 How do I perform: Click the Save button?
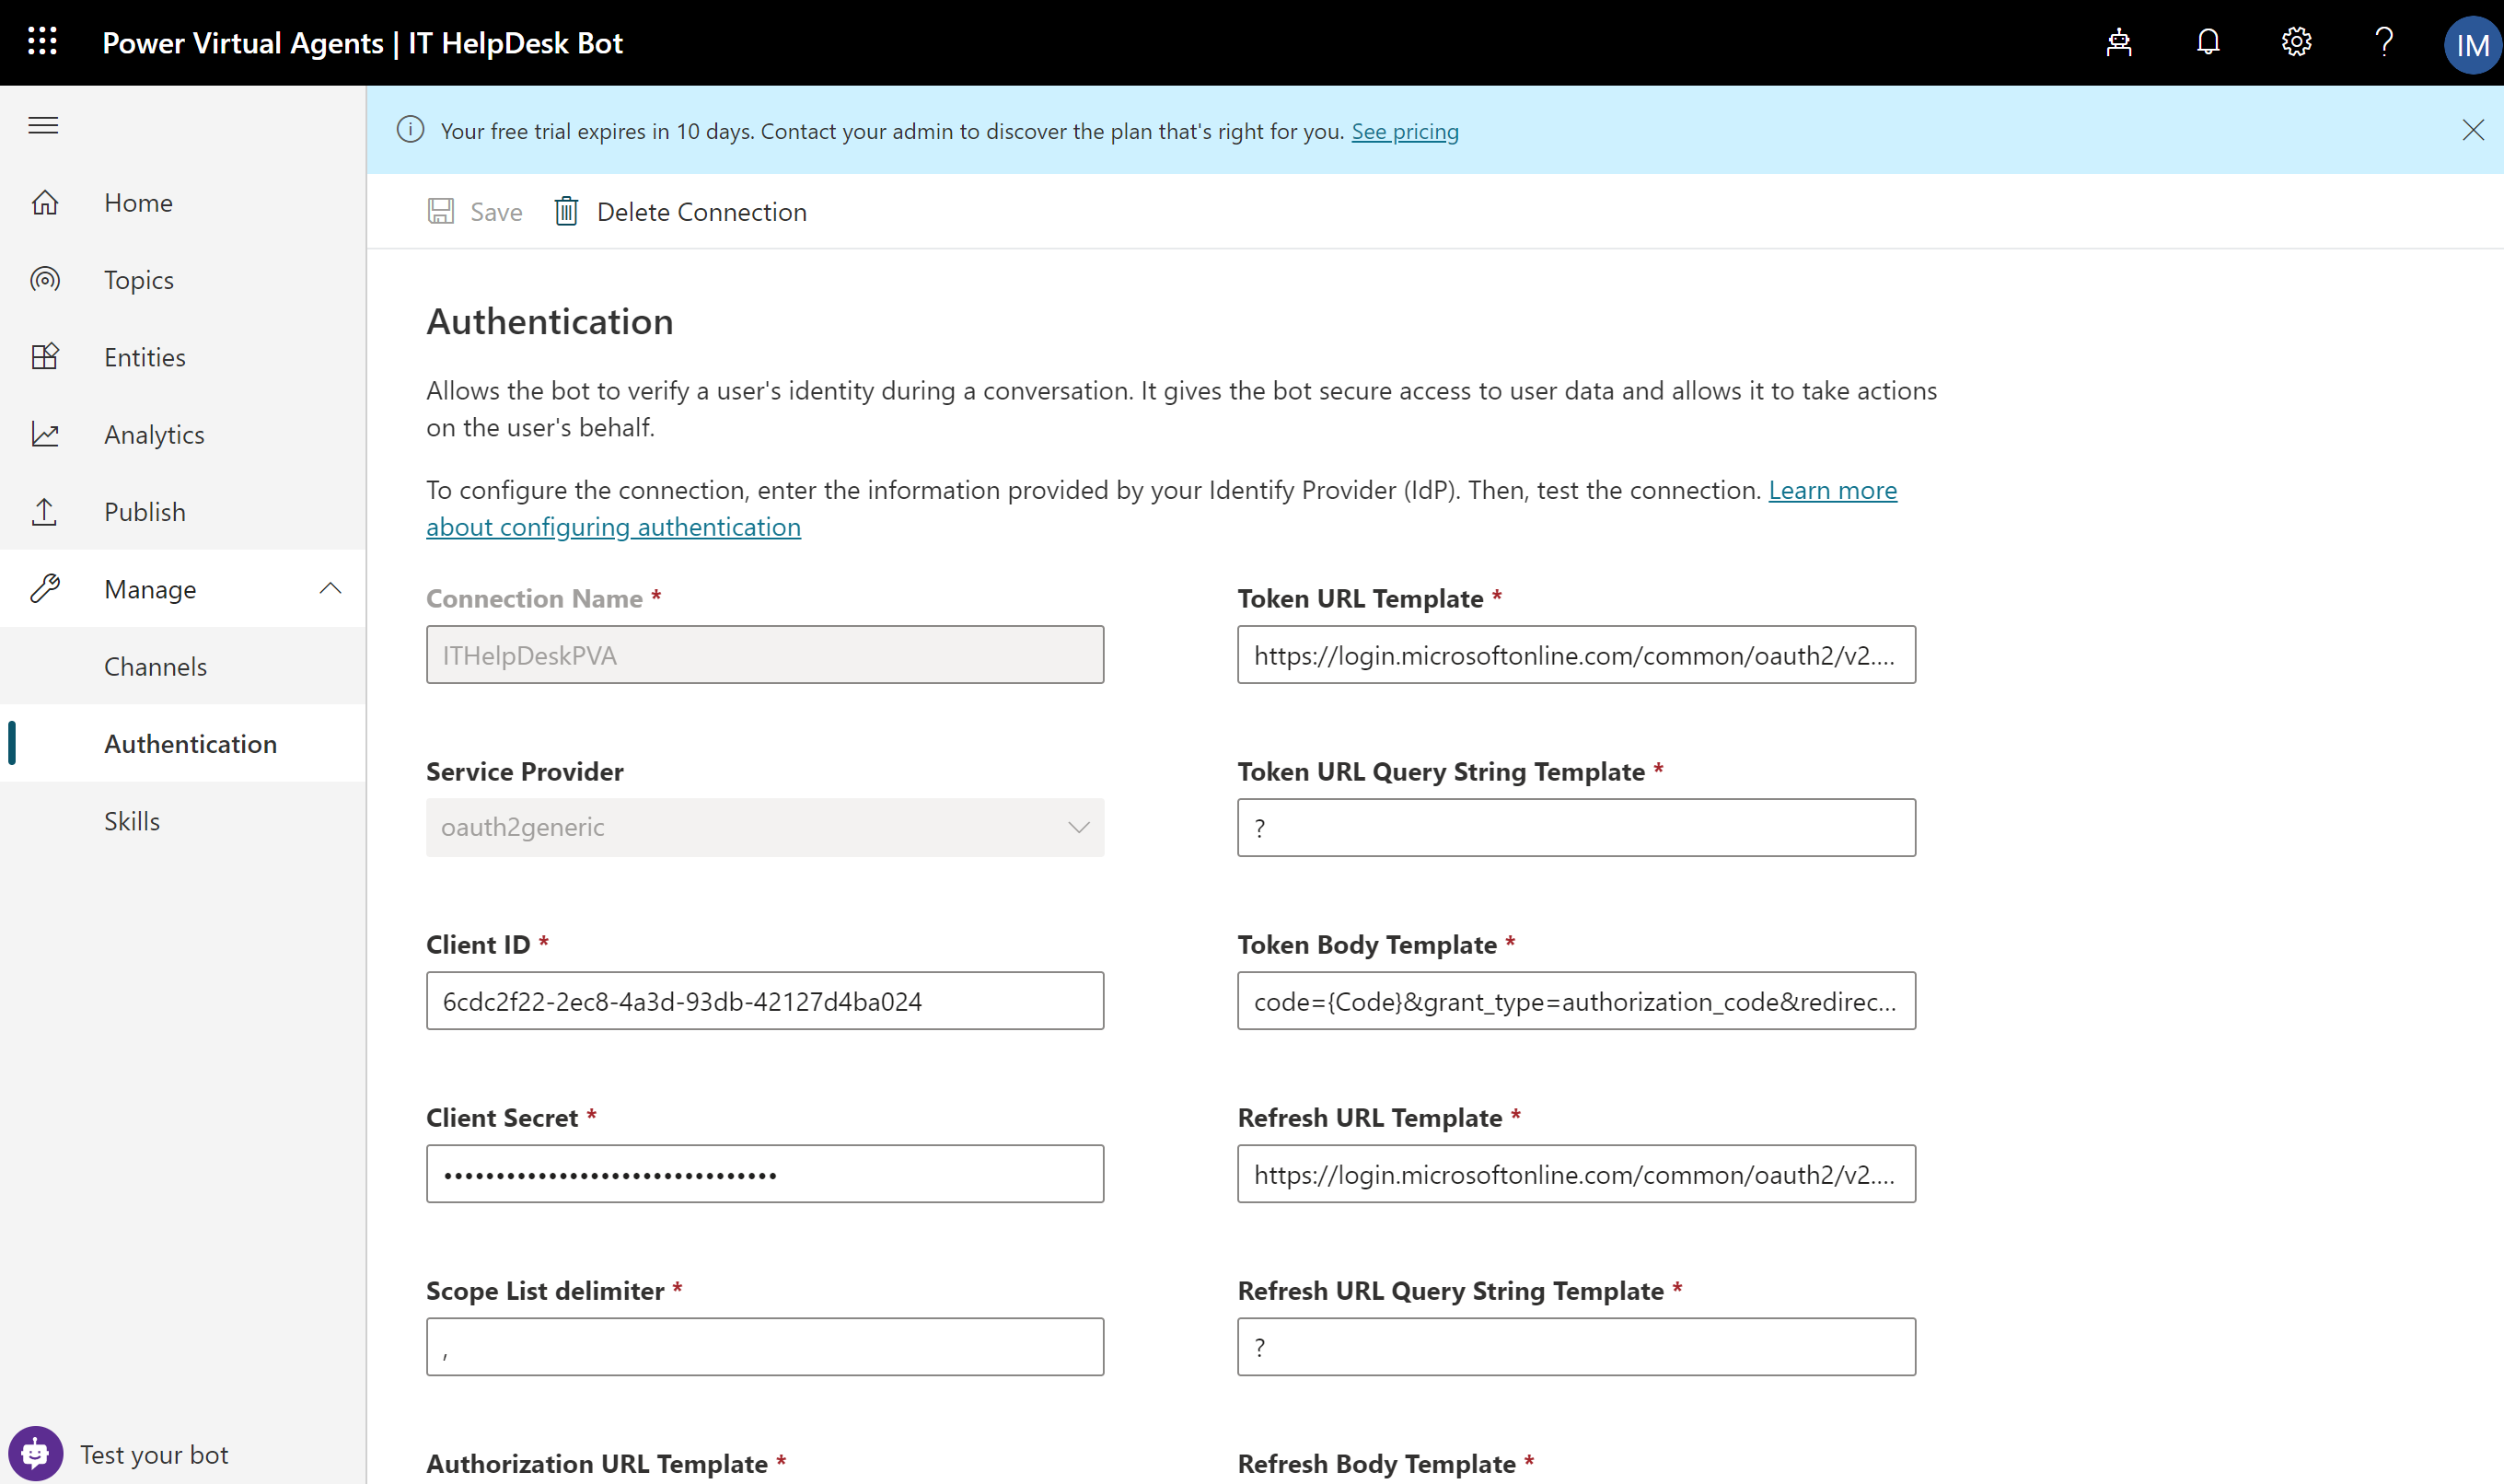pyautogui.click(x=476, y=211)
